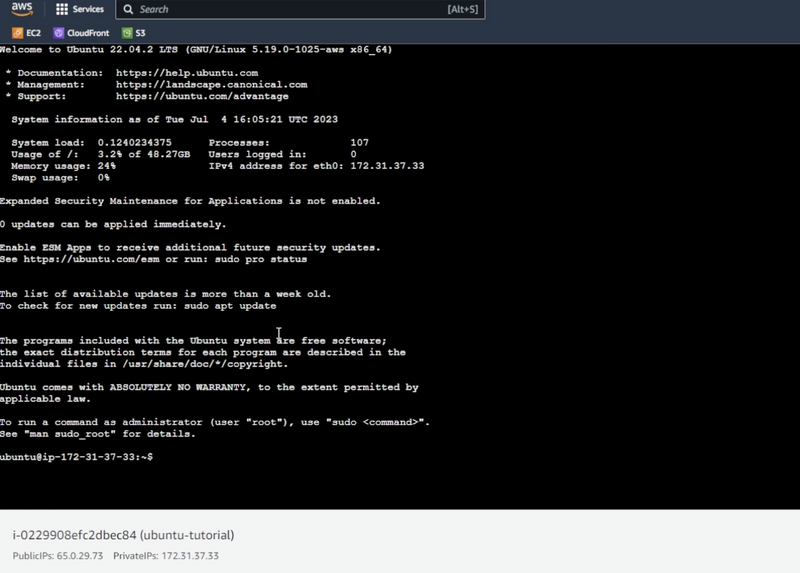Click the https://help.ubuntu.com documentation URL
Screen dimensions: 800x573
coord(187,73)
